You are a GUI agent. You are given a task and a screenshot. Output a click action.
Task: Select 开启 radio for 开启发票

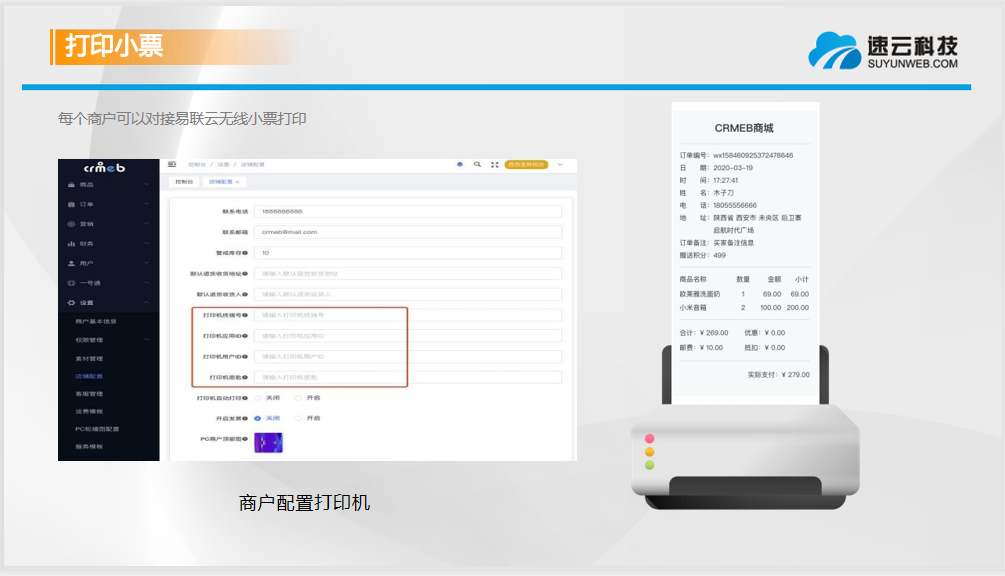(300, 418)
